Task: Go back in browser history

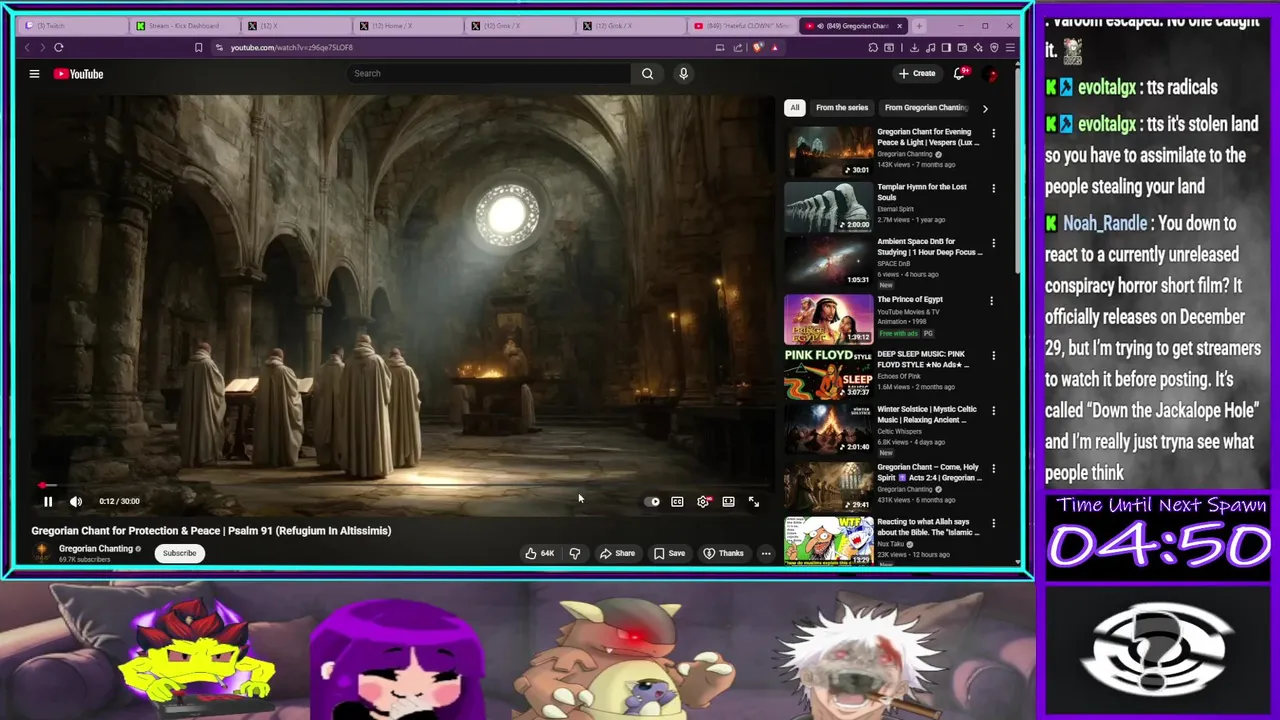Action: click(27, 47)
